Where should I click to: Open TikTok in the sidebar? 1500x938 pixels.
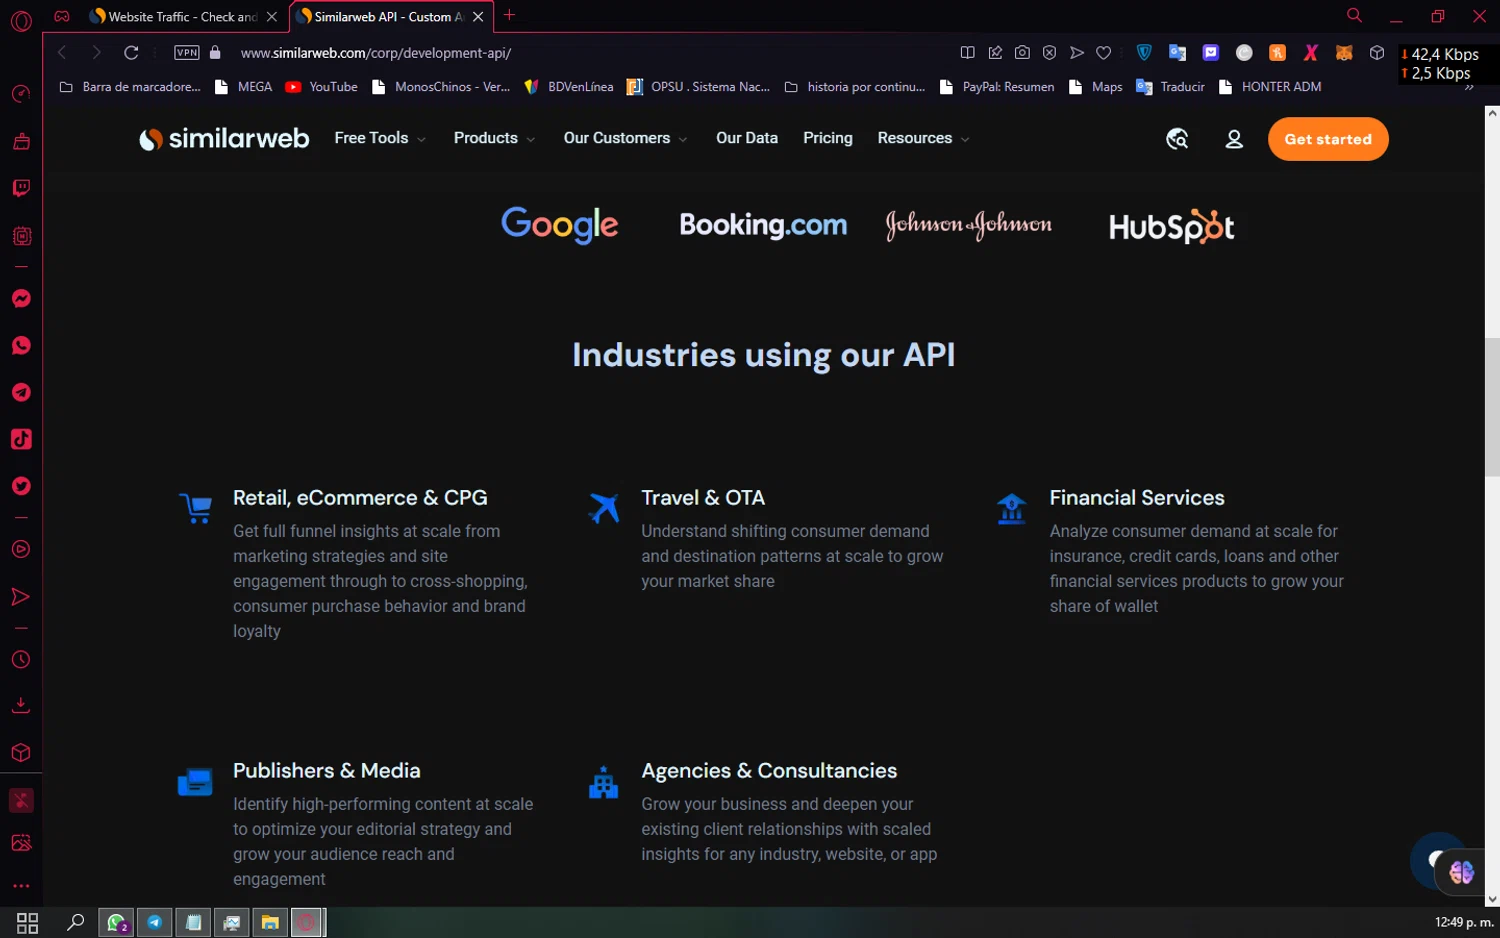[x=21, y=439]
